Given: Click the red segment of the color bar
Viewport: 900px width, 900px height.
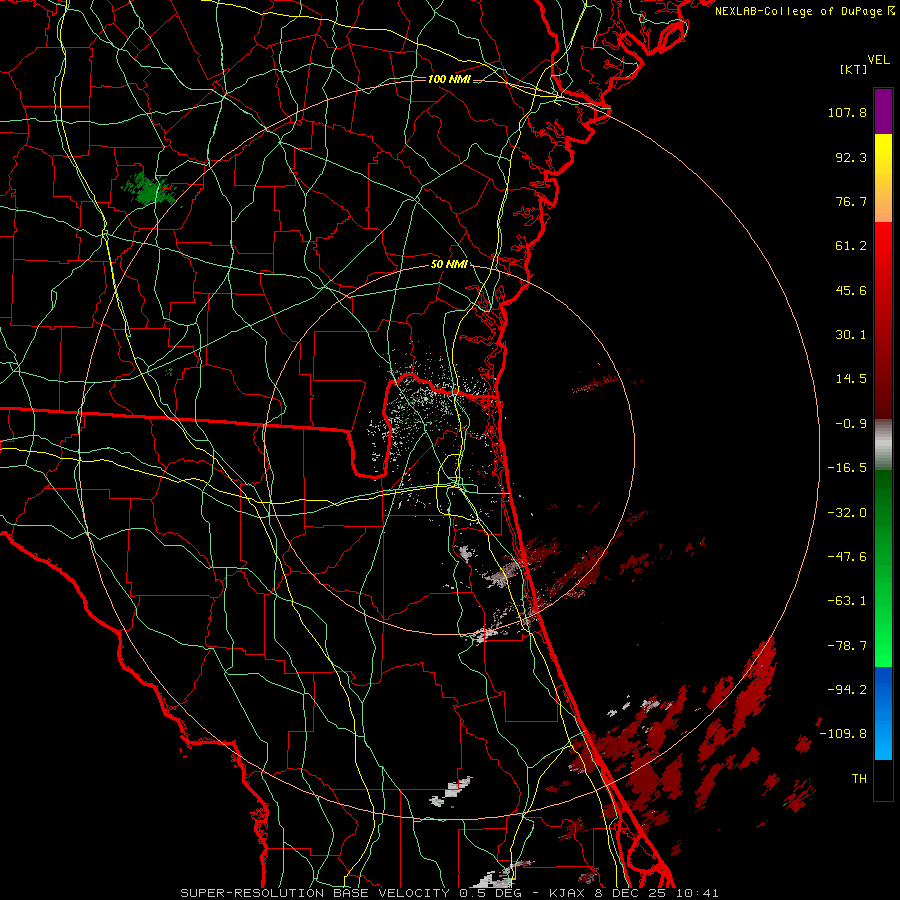Looking at the screenshot, I should (883, 319).
